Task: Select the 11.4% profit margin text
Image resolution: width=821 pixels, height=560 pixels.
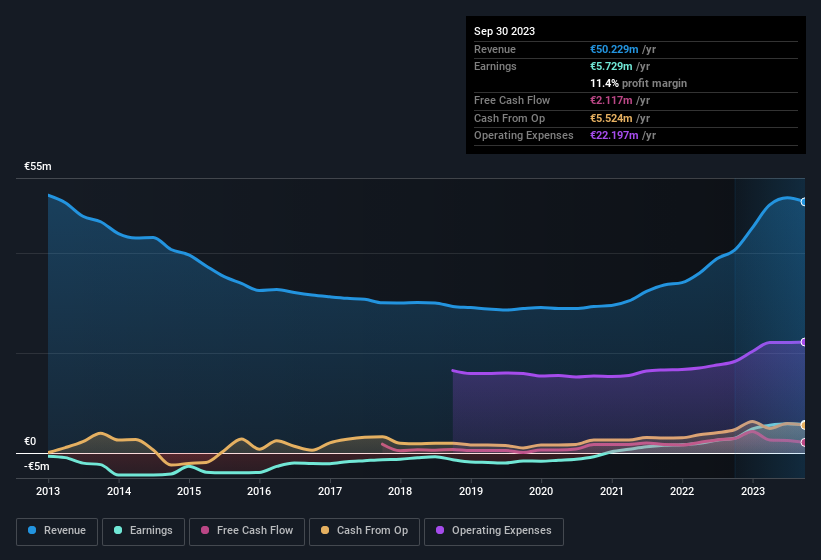Action: click(638, 83)
